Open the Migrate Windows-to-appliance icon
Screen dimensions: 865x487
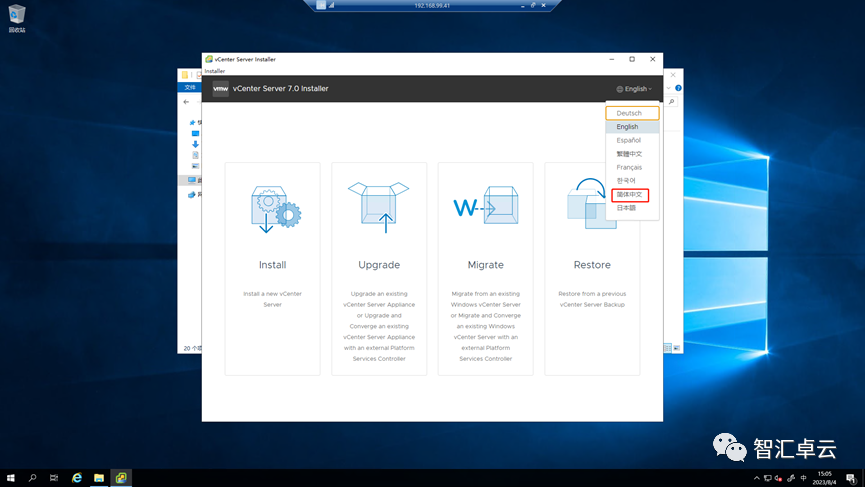(x=485, y=205)
